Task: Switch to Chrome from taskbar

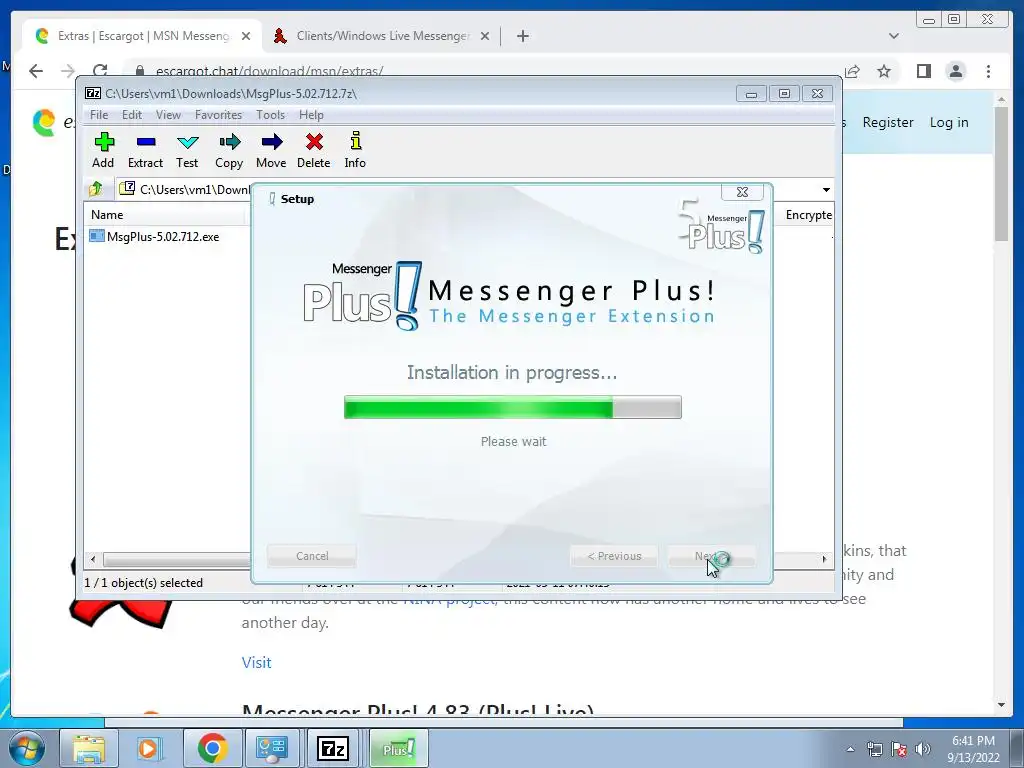Action: pyautogui.click(x=212, y=748)
